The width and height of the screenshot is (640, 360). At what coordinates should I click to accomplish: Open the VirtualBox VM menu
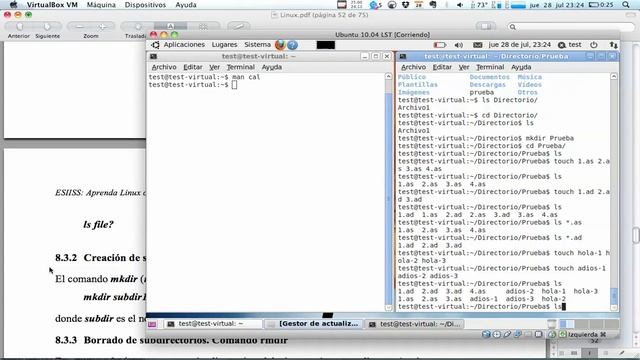coord(52,5)
